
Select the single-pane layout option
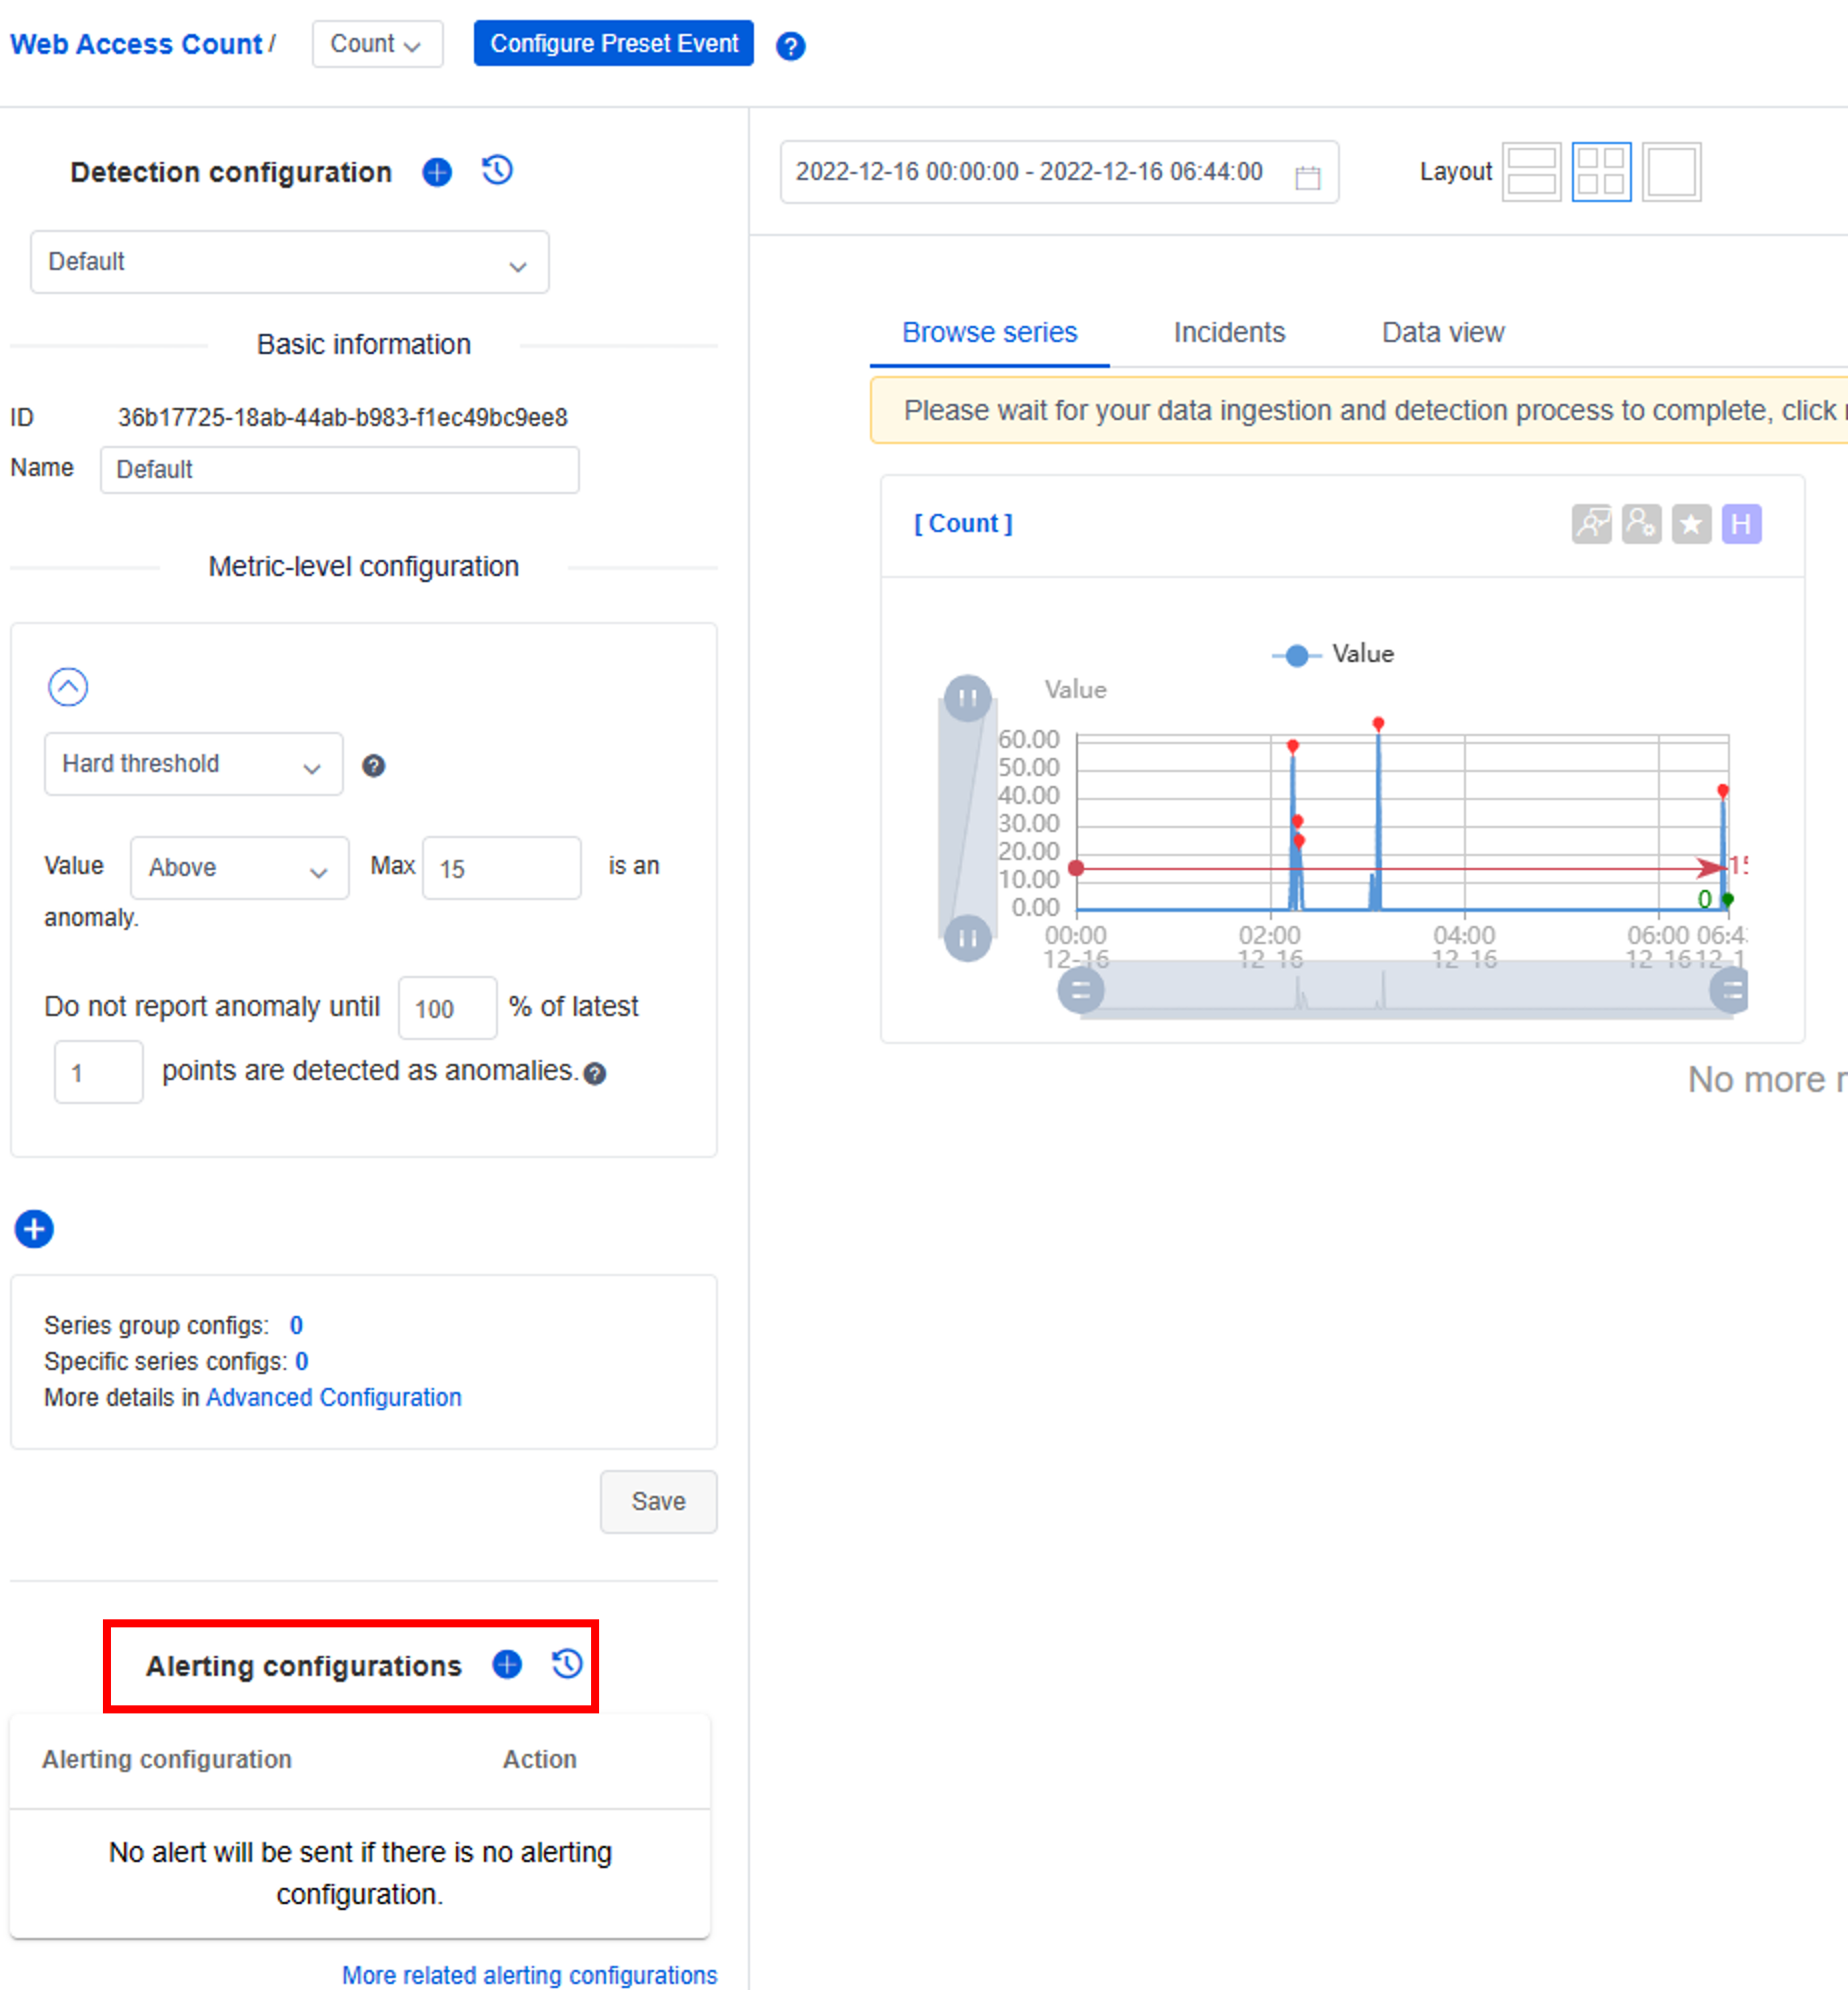(1671, 172)
